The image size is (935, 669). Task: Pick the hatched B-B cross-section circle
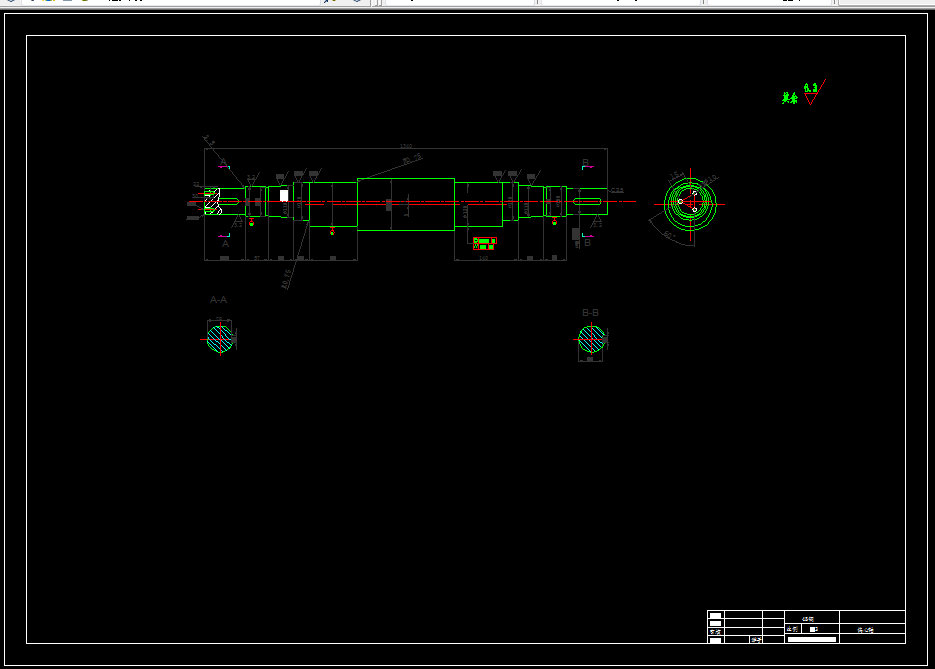(592, 339)
